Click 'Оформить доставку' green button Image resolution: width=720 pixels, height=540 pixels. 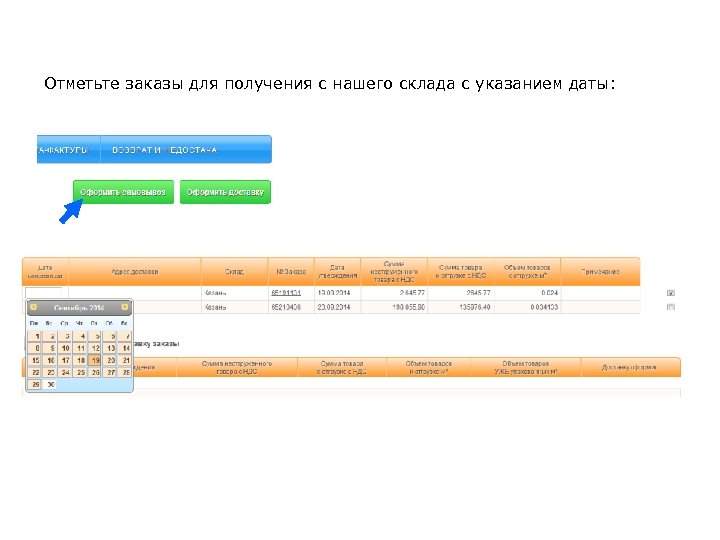pyautogui.click(x=225, y=192)
